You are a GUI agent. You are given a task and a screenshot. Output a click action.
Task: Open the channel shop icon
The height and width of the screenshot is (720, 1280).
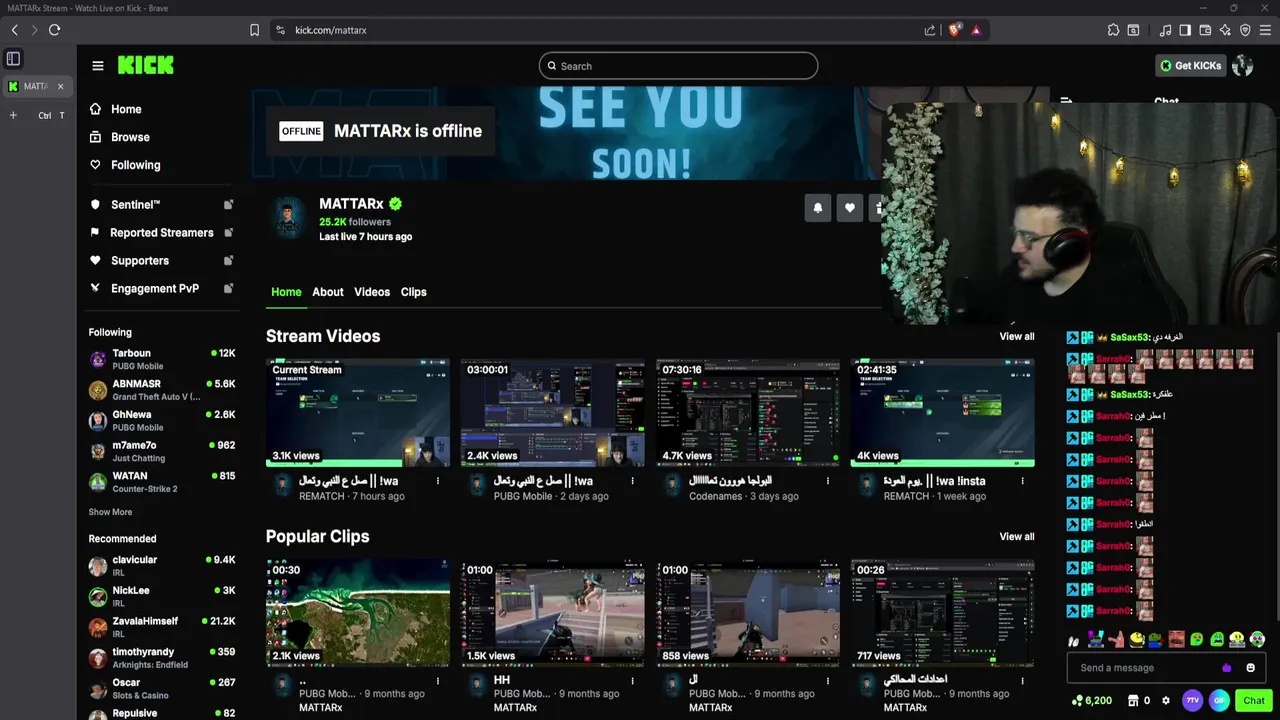(1133, 701)
